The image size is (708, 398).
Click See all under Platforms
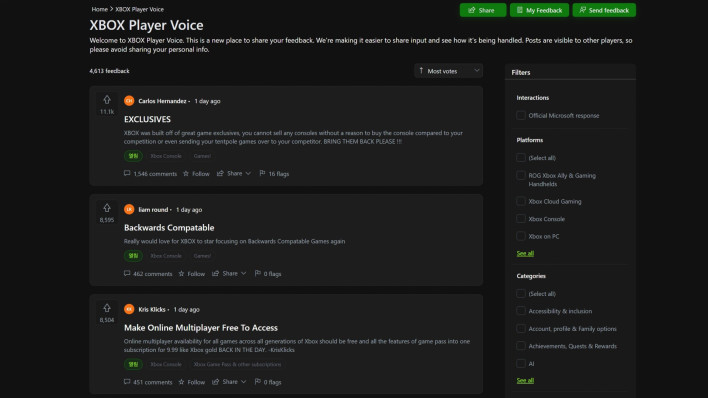click(525, 253)
